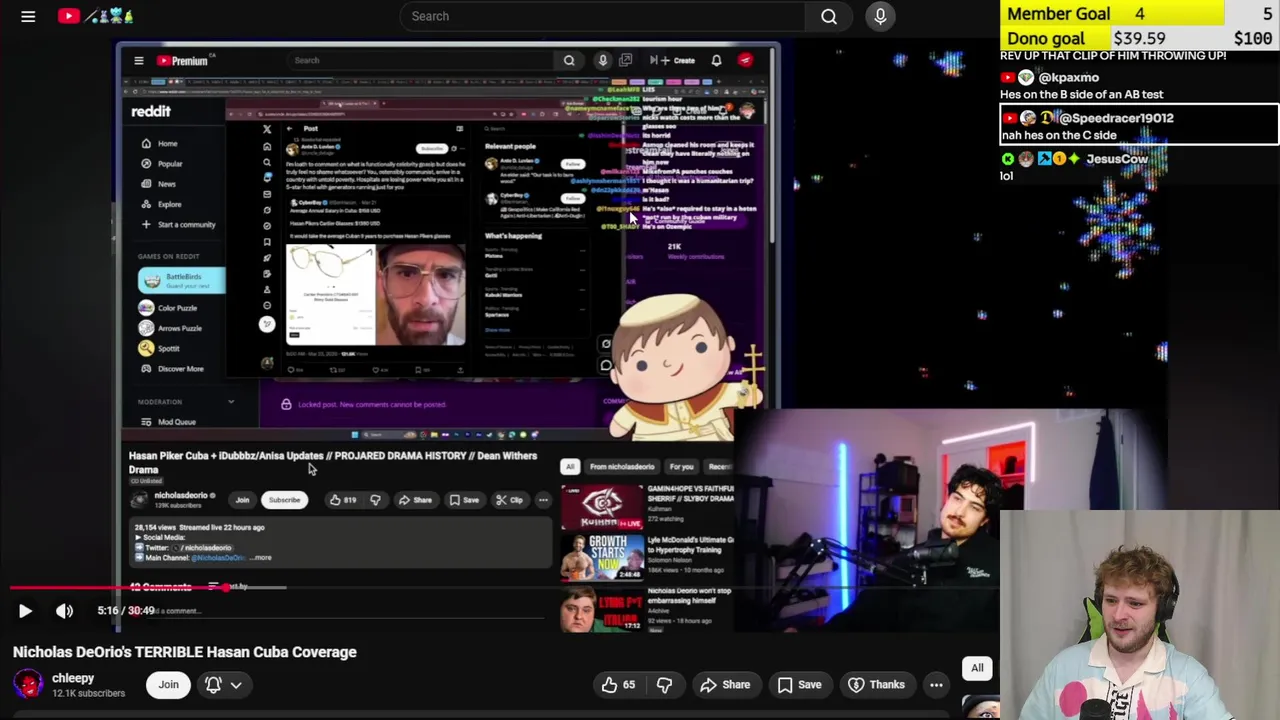The image size is (1280, 720).
Task: Open the chleepy channel avatar
Action: pyautogui.click(x=27, y=685)
